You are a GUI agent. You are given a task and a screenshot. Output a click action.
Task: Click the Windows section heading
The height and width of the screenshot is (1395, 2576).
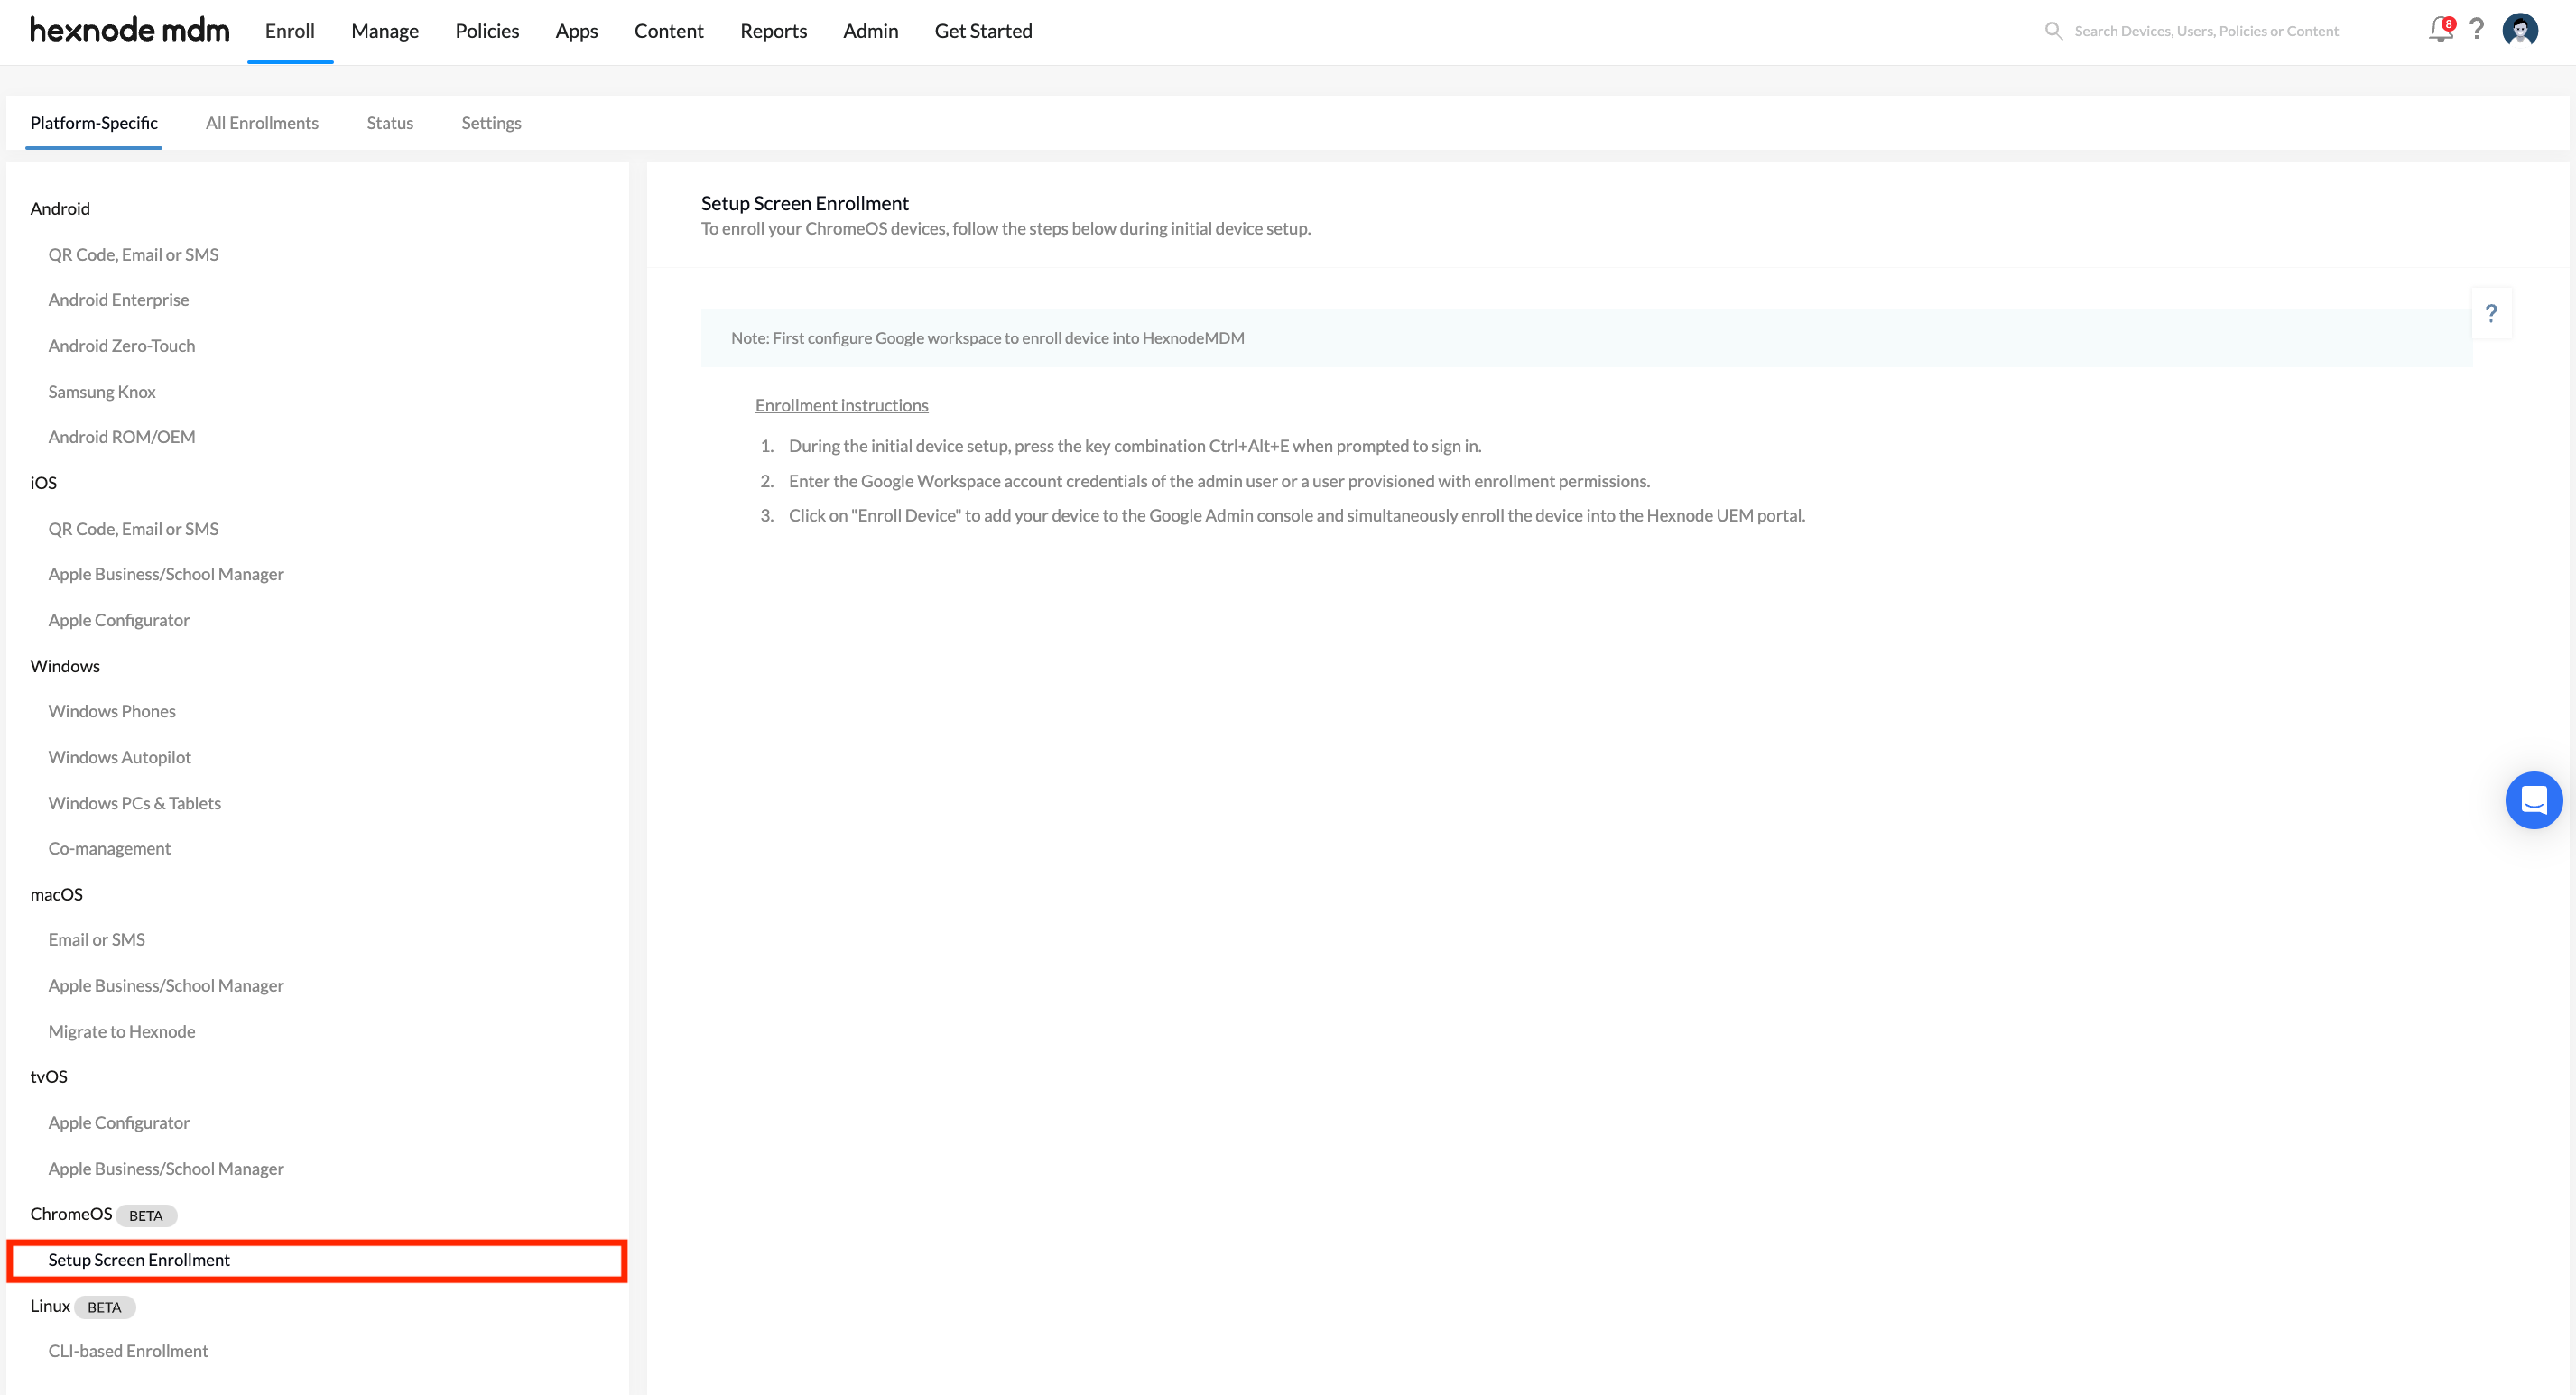(x=65, y=666)
